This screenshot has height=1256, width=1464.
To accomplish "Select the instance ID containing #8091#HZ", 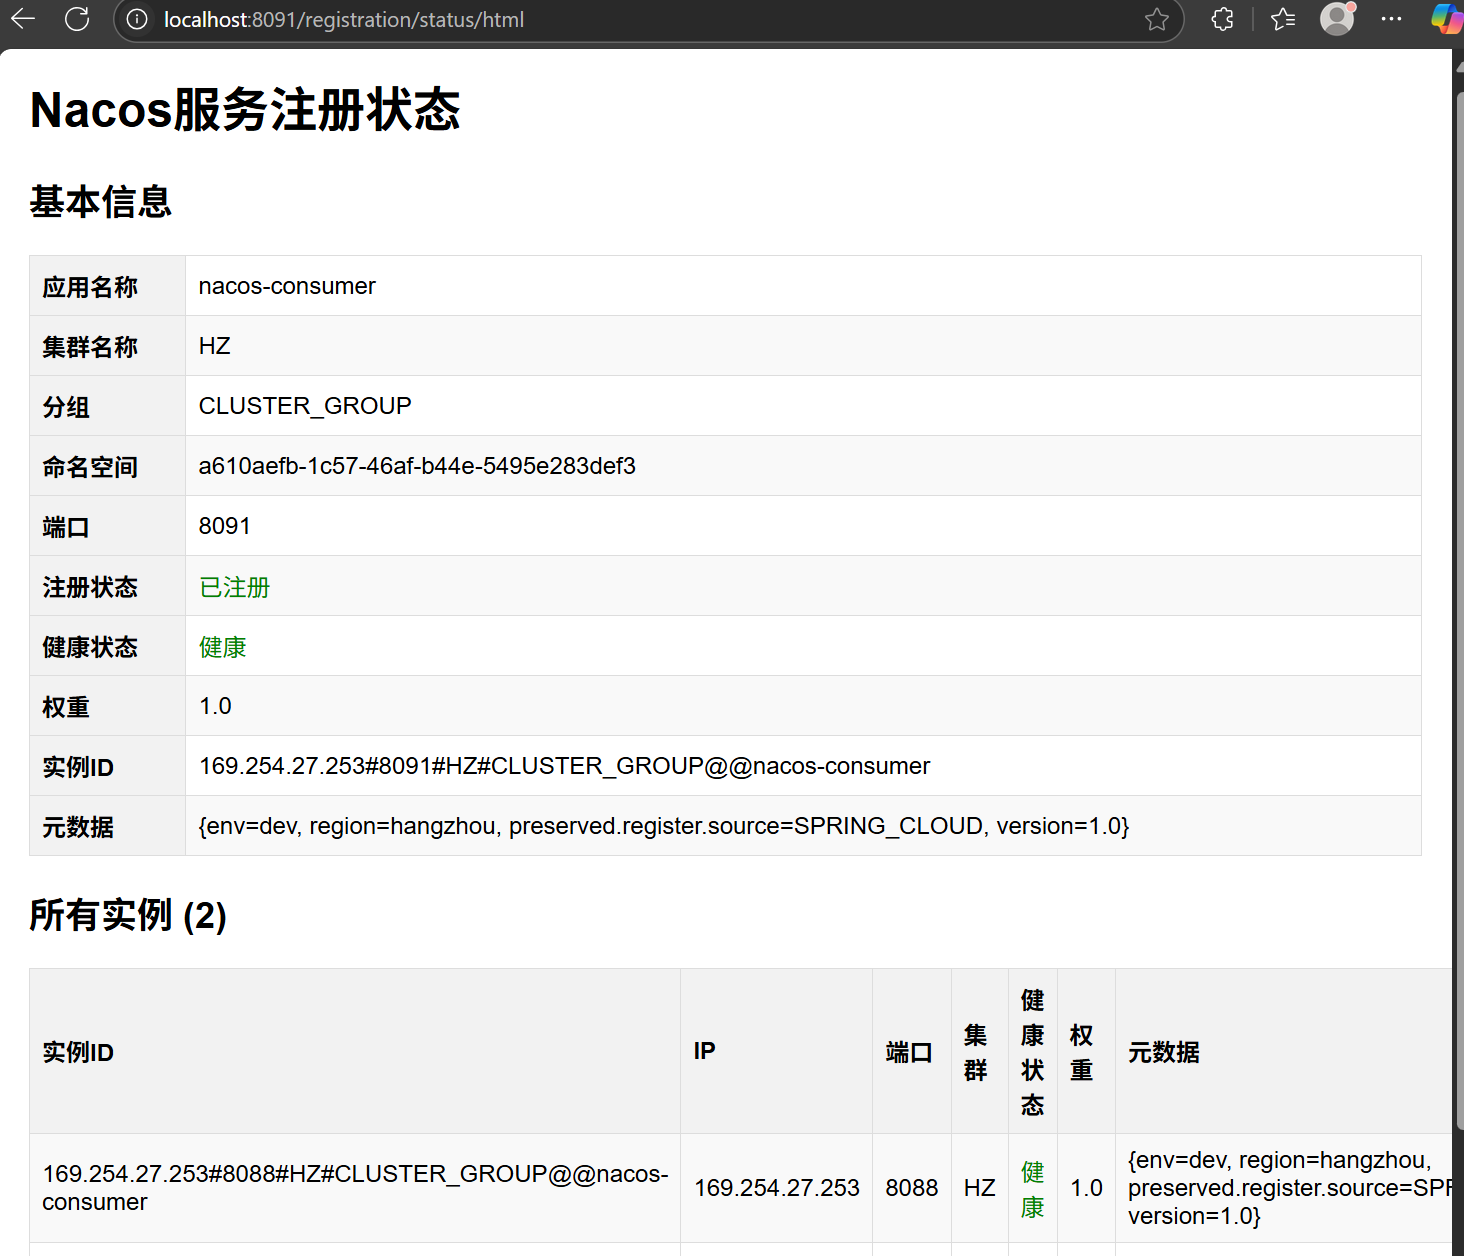I will tap(564, 766).
